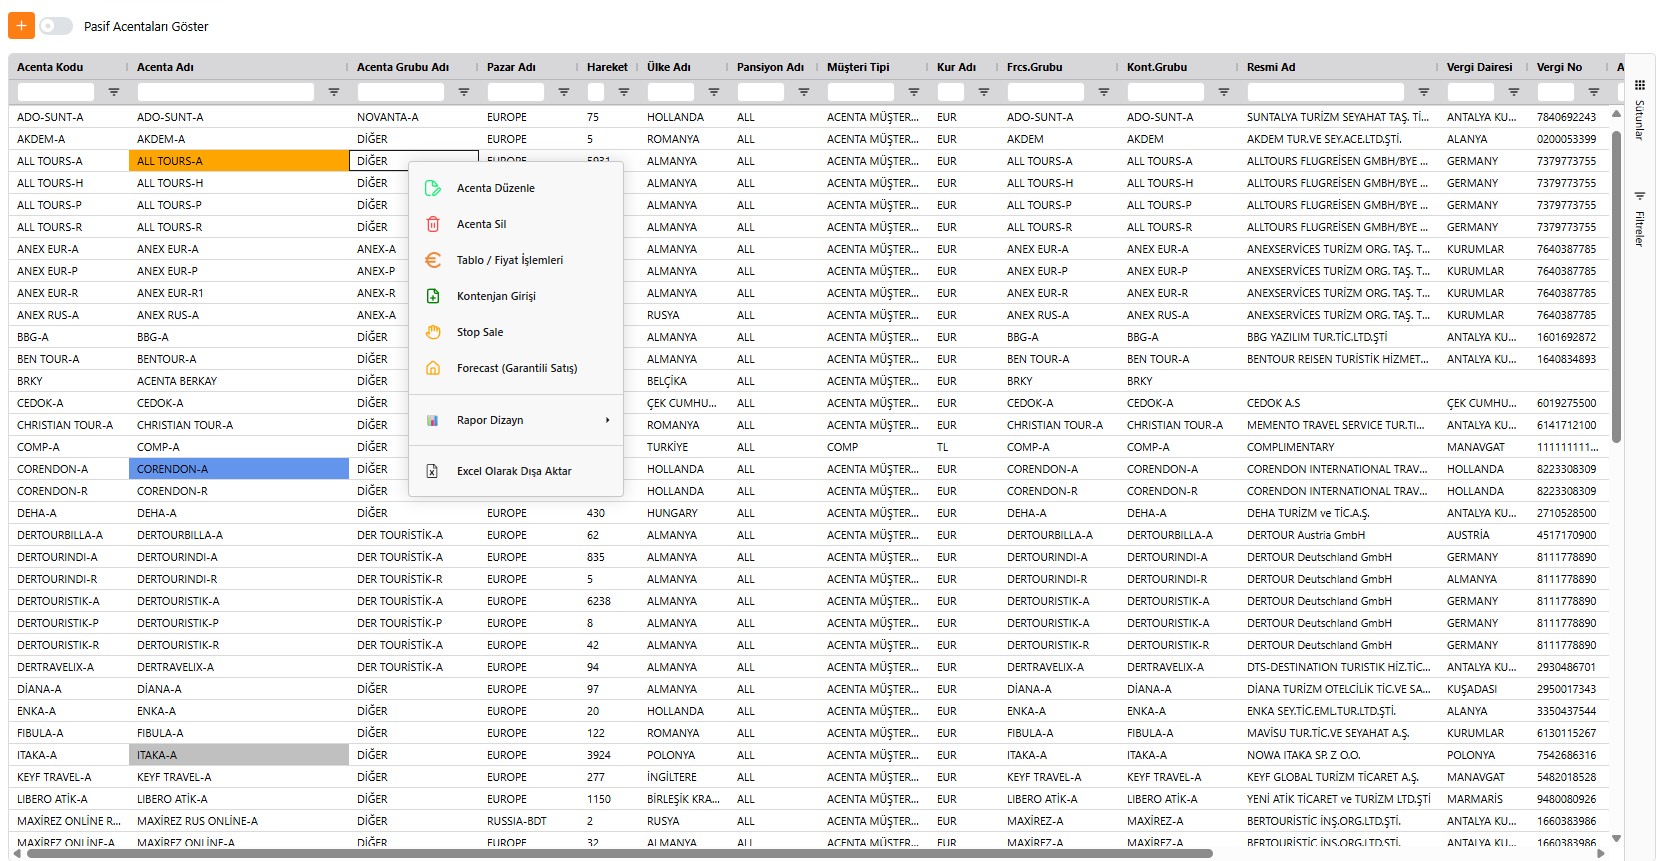The image size is (1660, 861).
Task: Open the Filtreler side panel
Action: (1640, 220)
